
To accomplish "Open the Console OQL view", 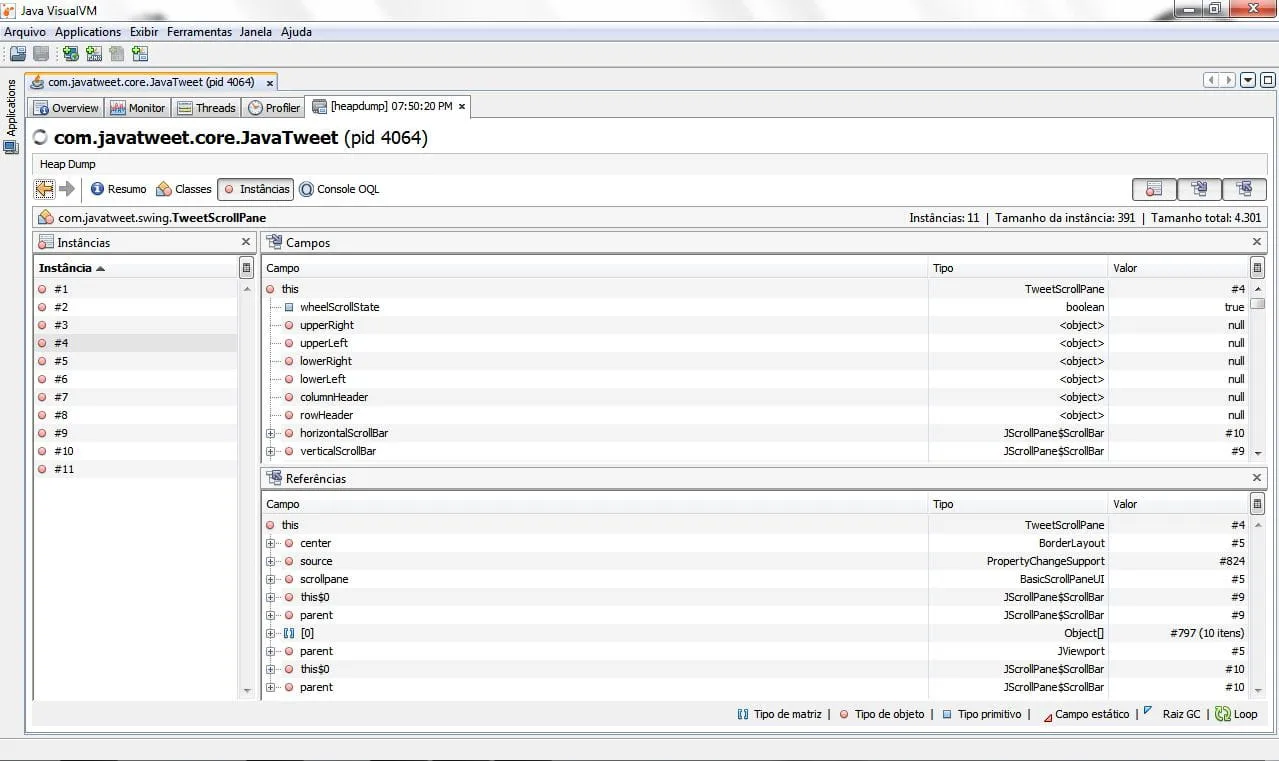I will pos(339,189).
